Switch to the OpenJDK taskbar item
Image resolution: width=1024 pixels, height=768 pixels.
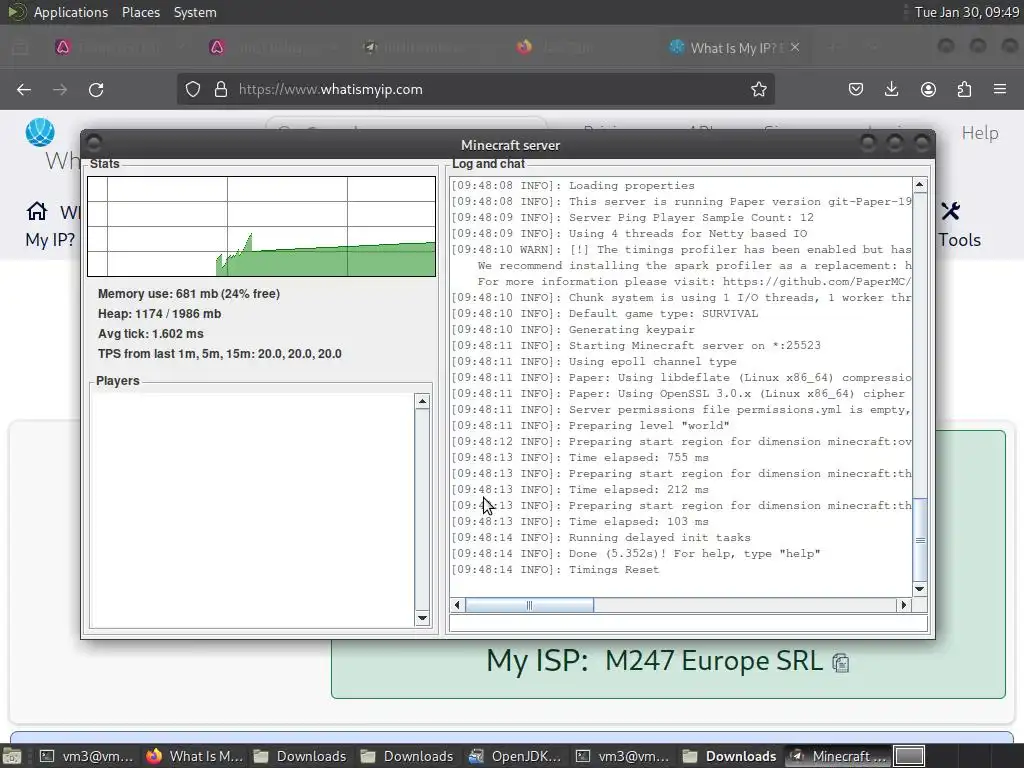pos(515,756)
